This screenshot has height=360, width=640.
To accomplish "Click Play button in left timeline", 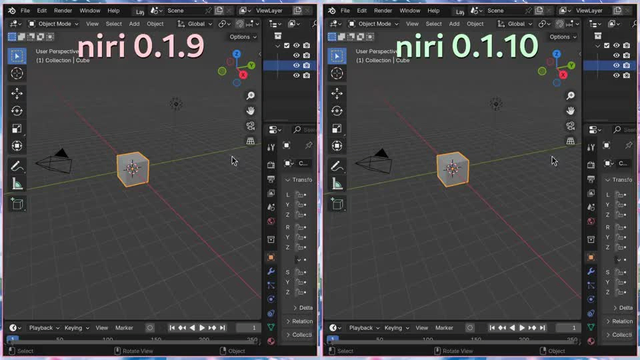I will [202, 328].
